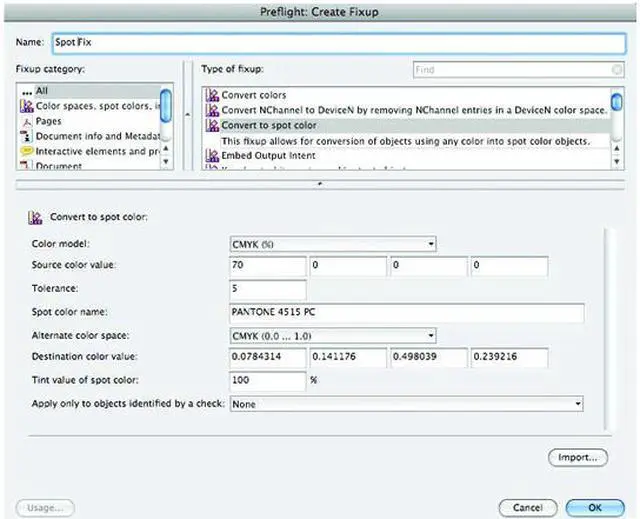640x519 pixels.
Task: Select the Convert colors fixup
Action: pos(406,95)
